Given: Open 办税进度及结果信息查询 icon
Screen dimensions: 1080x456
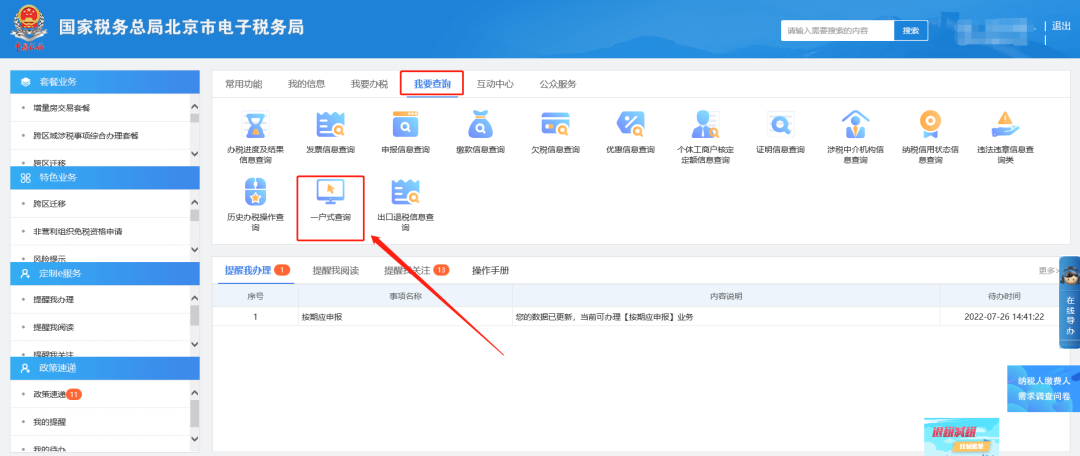Looking at the screenshot, I should pyautogui.click(x=255, y=126).
